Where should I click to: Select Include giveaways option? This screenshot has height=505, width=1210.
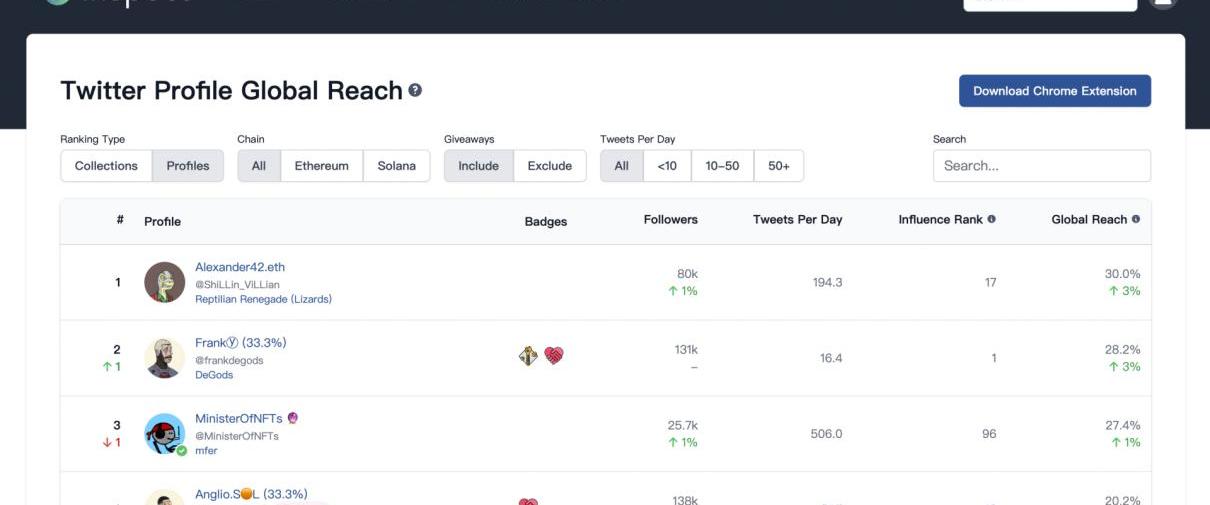point(479,166)
